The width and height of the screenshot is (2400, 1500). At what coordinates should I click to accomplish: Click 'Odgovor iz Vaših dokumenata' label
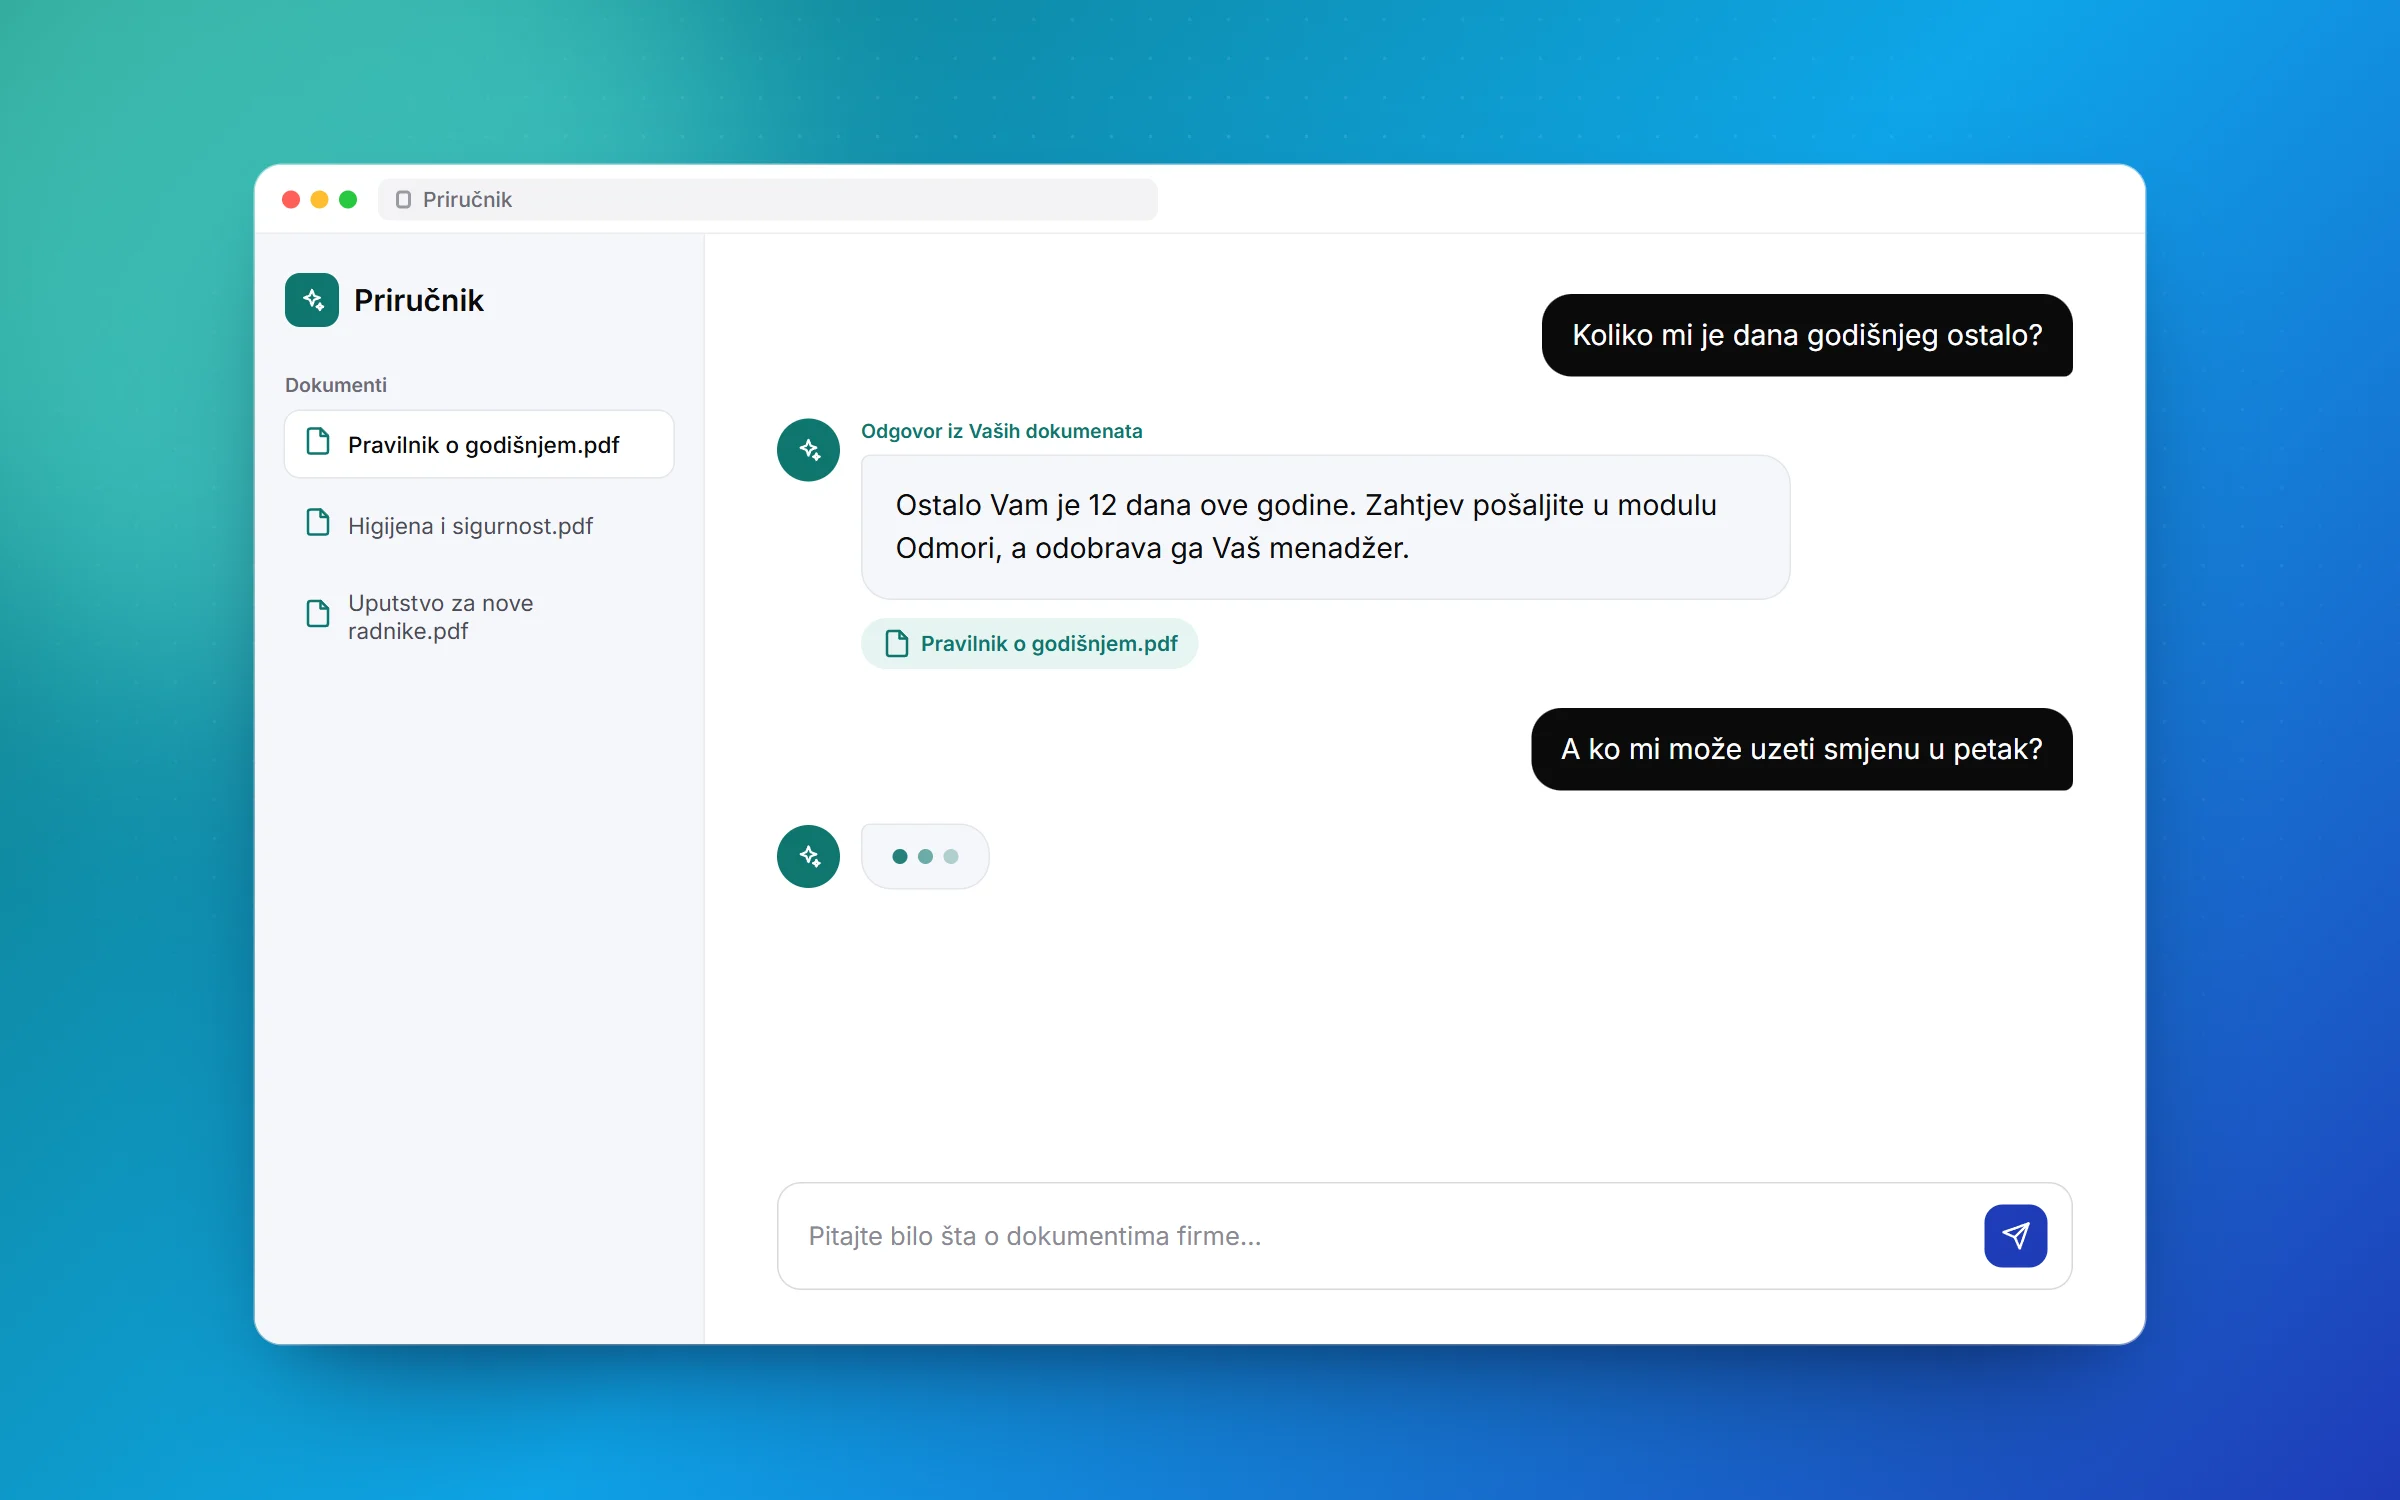(1001, 431)
